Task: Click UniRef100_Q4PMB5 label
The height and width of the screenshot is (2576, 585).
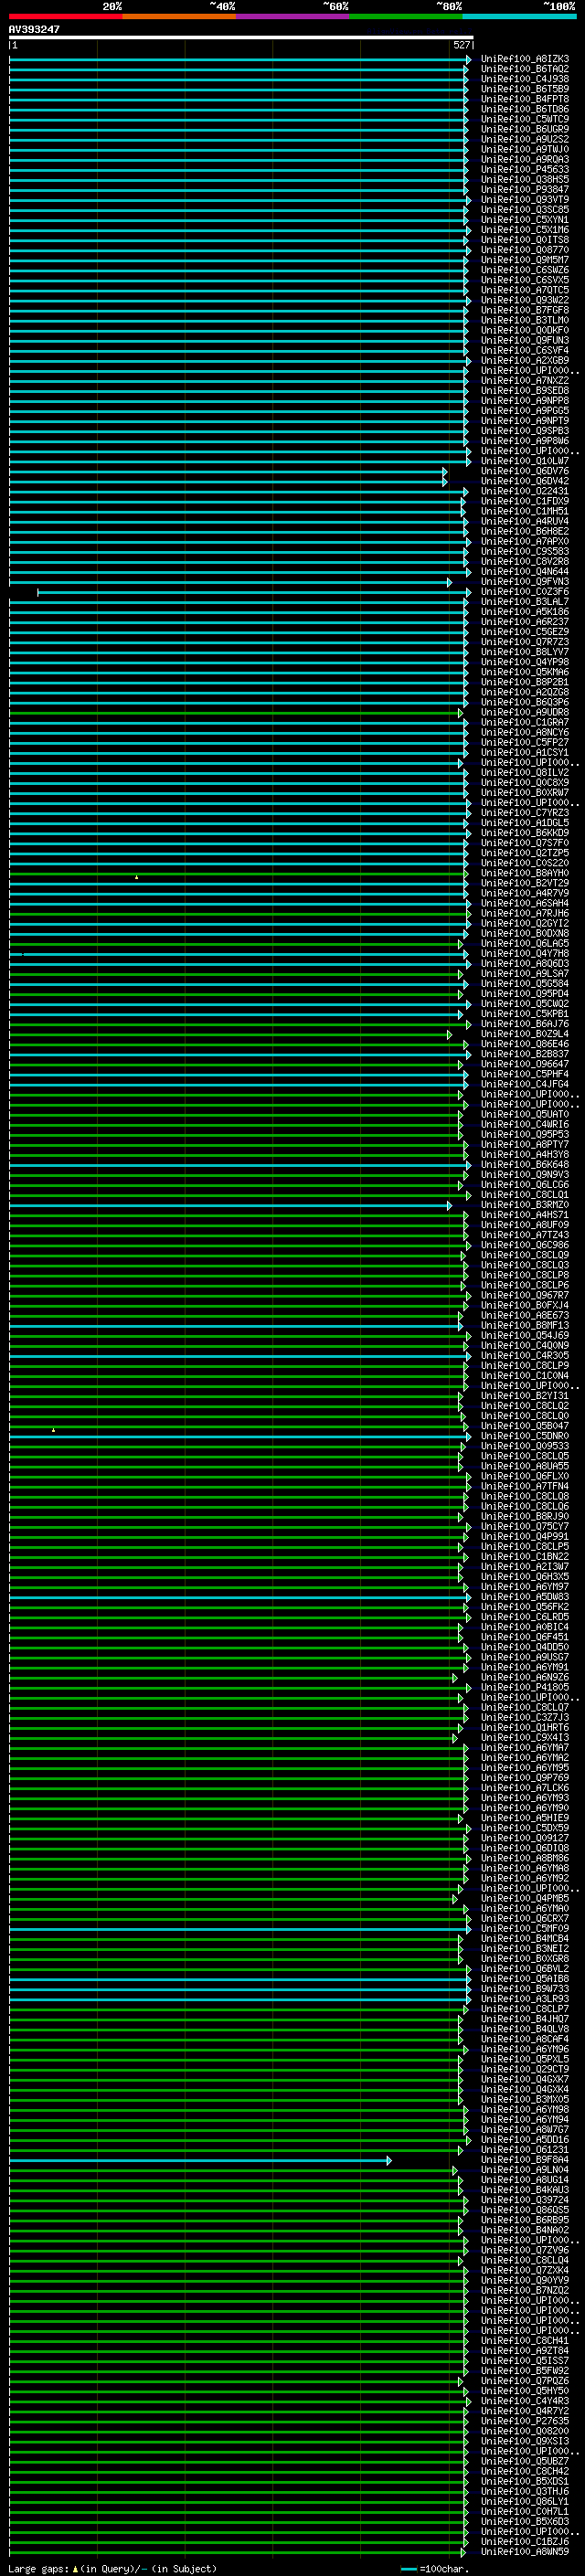Action: (525, 1899)
